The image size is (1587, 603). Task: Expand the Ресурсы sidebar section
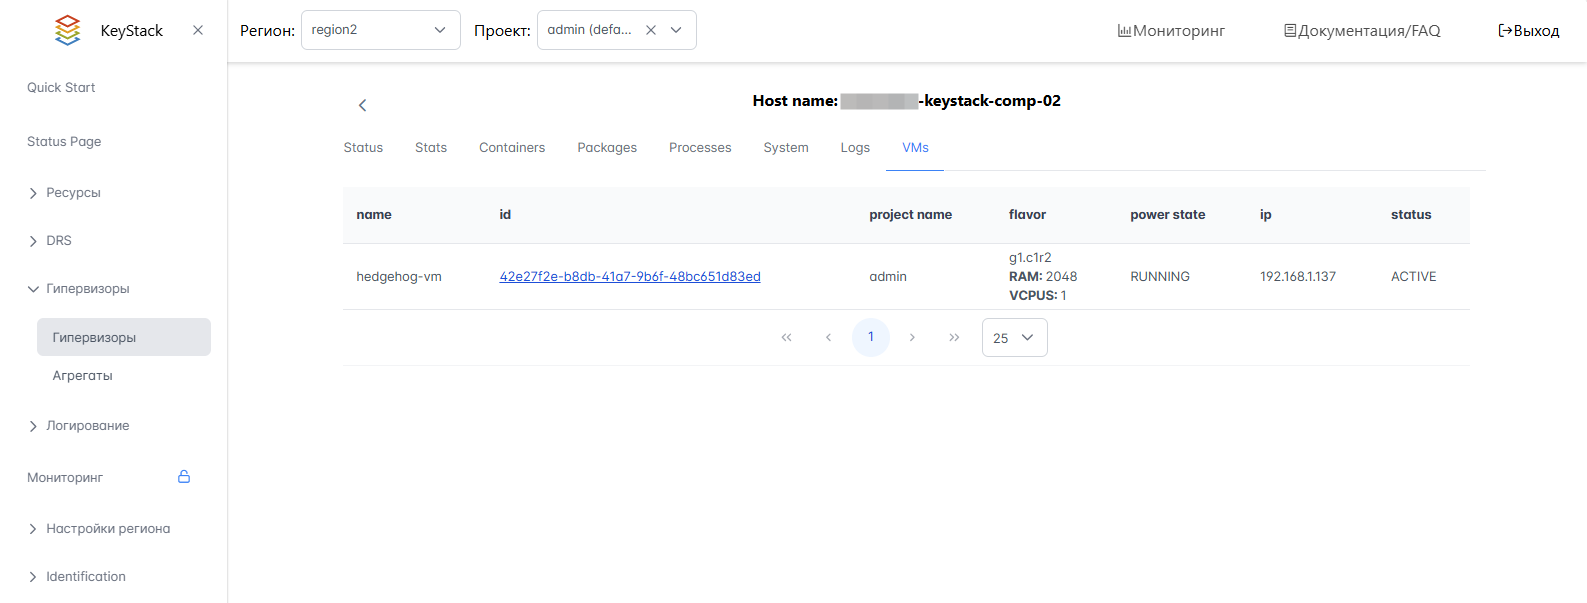73,193
